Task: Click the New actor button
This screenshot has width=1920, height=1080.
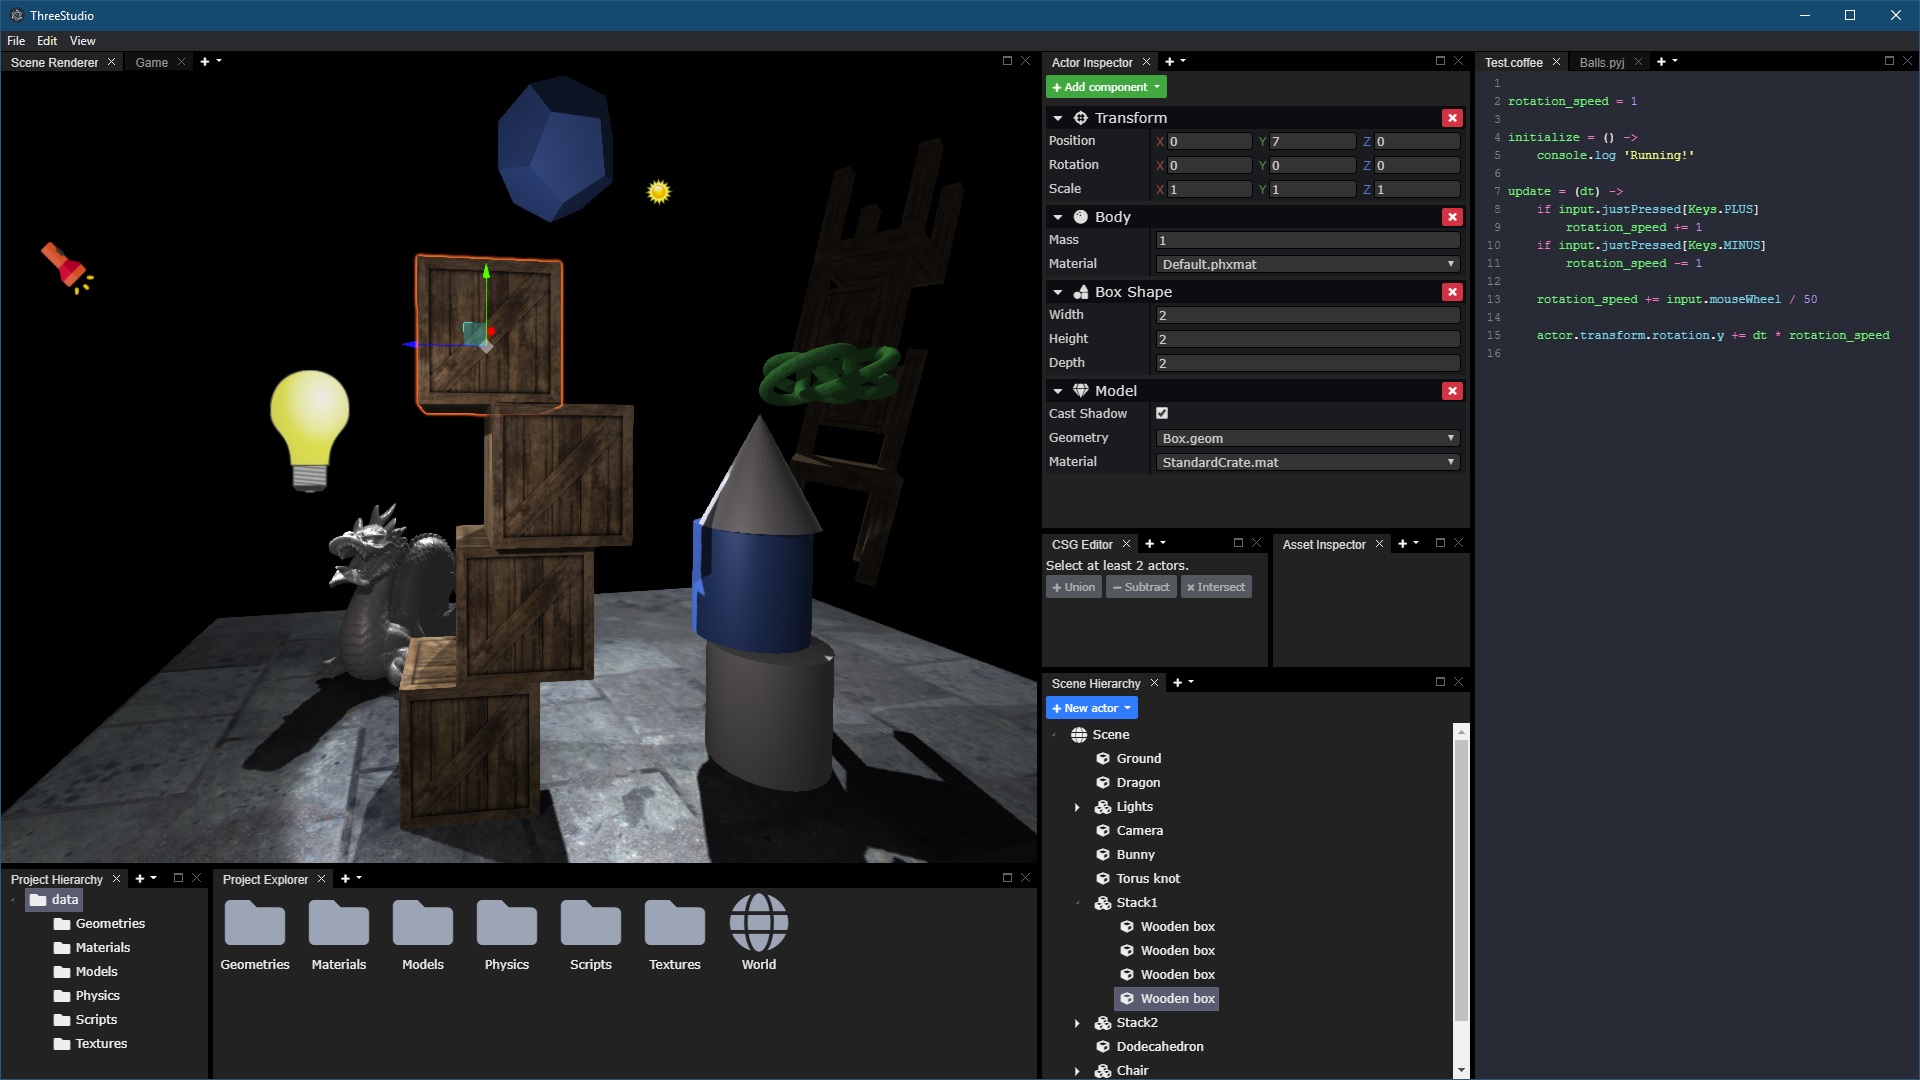Action: coord(1091,708)
